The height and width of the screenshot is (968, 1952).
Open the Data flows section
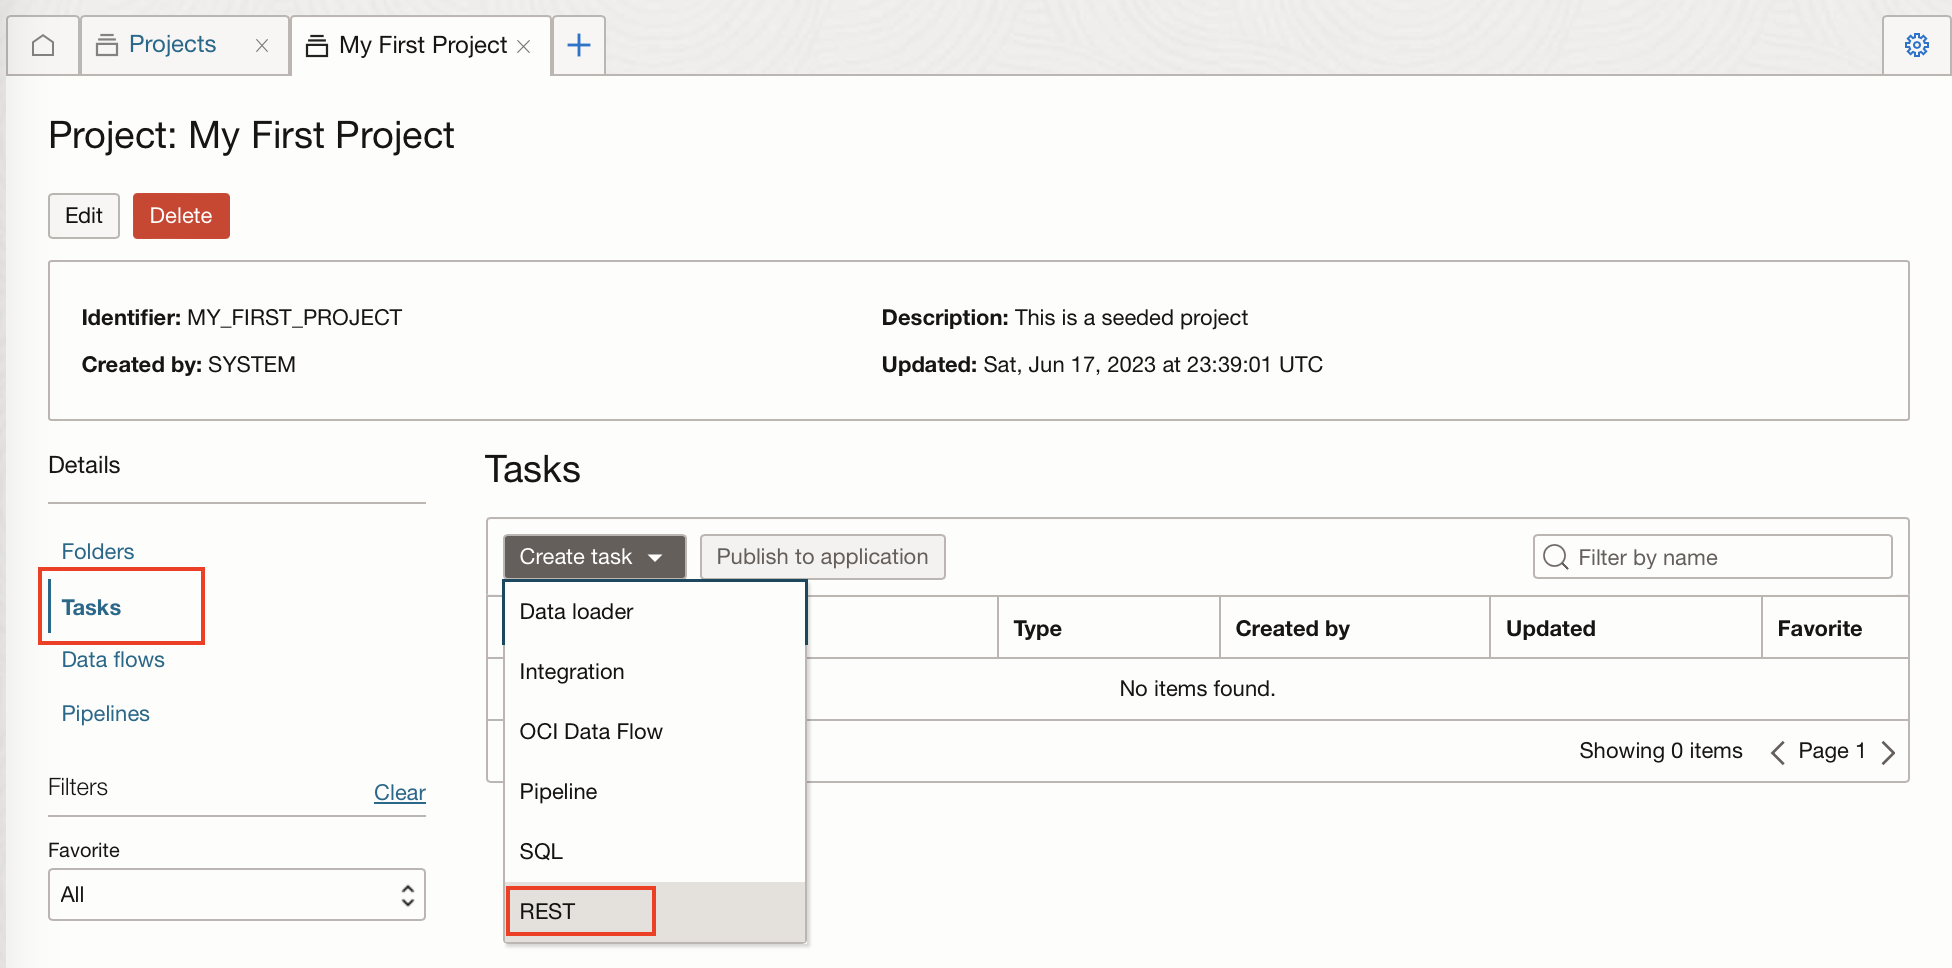113,659
